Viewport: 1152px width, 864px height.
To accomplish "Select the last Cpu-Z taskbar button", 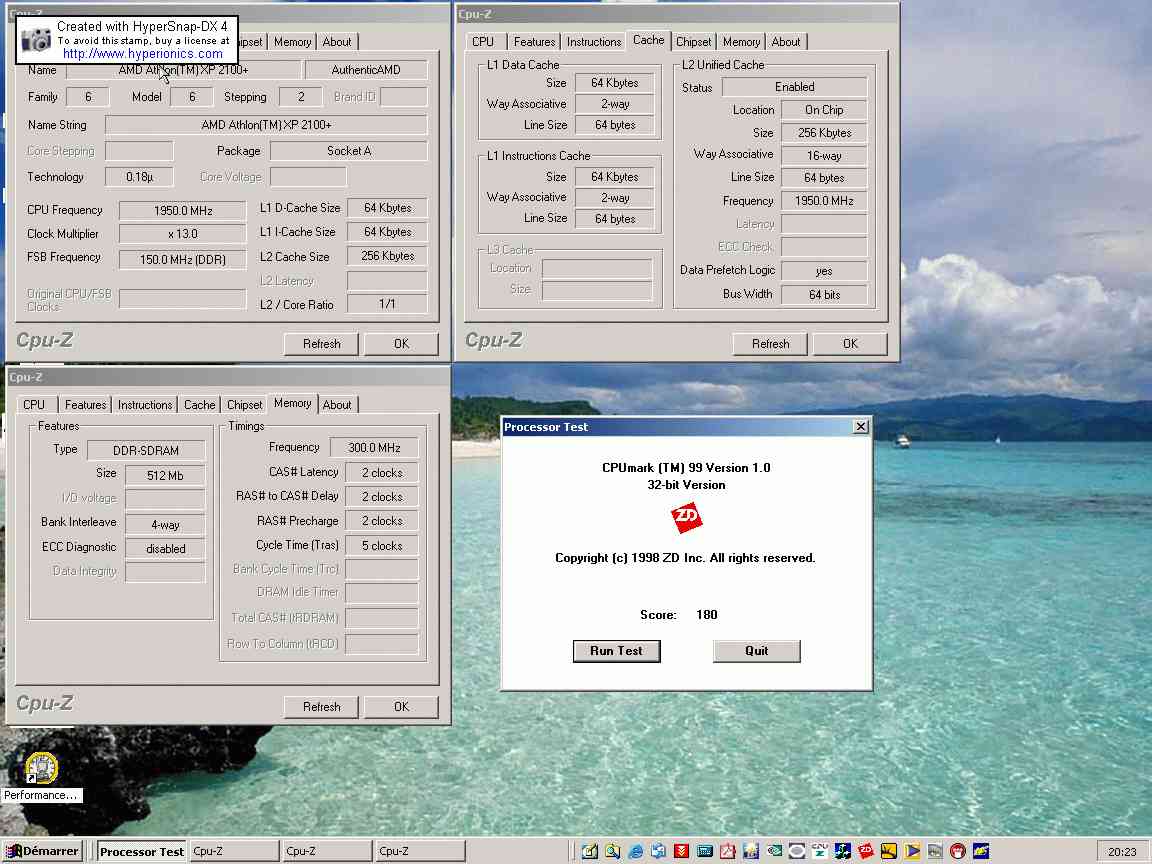I will point(420,852).
